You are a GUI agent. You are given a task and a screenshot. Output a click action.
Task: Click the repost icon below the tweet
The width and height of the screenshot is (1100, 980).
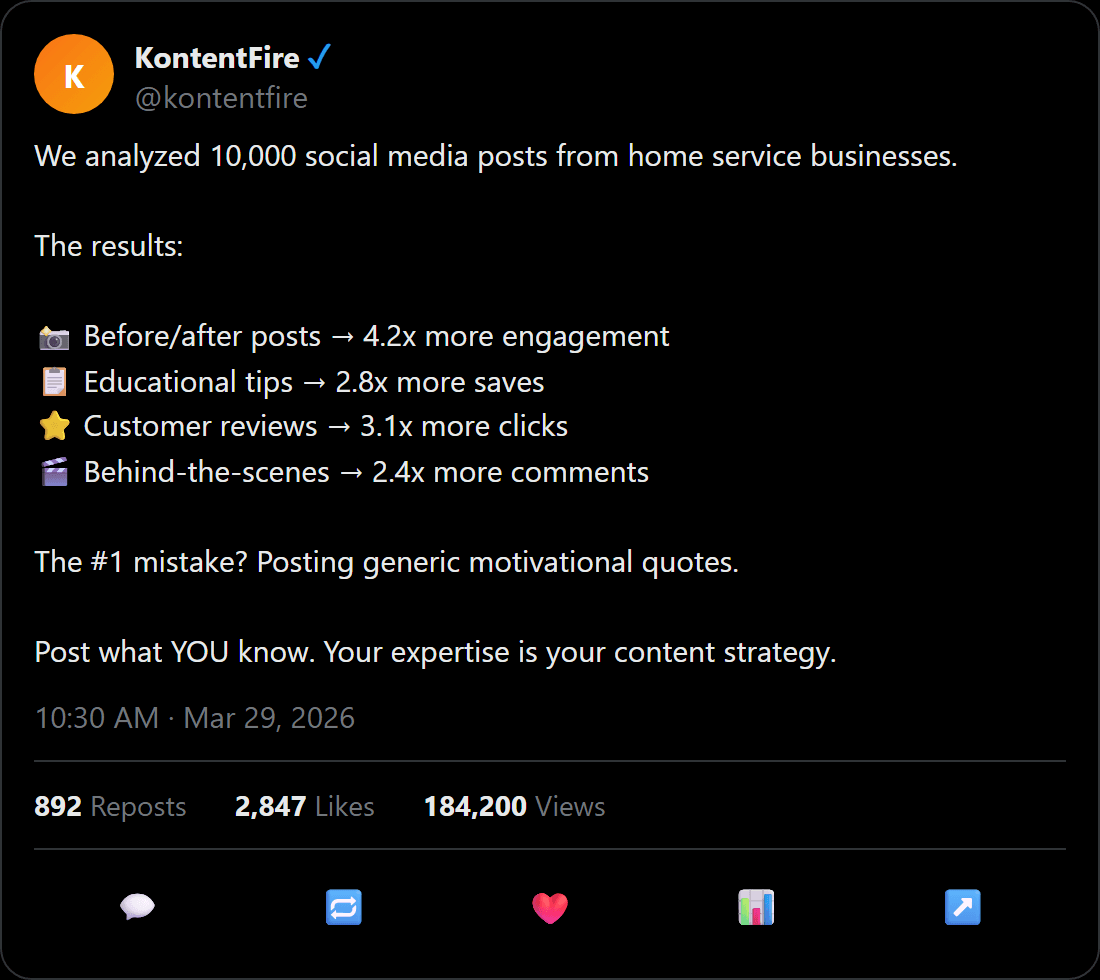[x=344, y=907]
